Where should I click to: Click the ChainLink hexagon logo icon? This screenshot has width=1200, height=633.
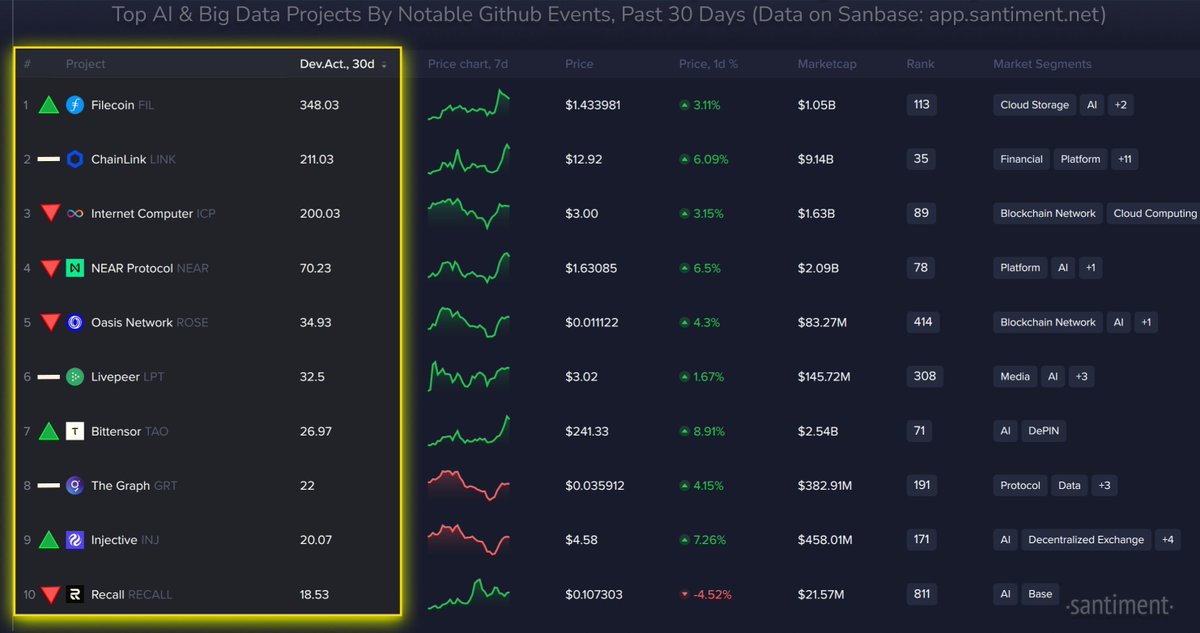[x=75, y=159]
